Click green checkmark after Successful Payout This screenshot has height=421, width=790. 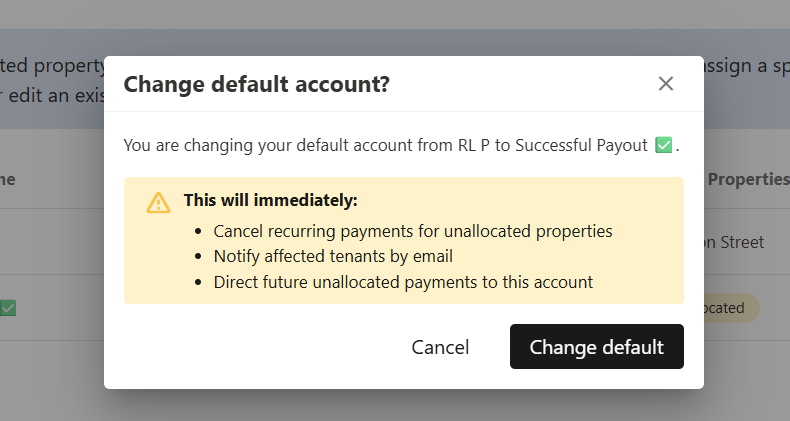[664, 146]
